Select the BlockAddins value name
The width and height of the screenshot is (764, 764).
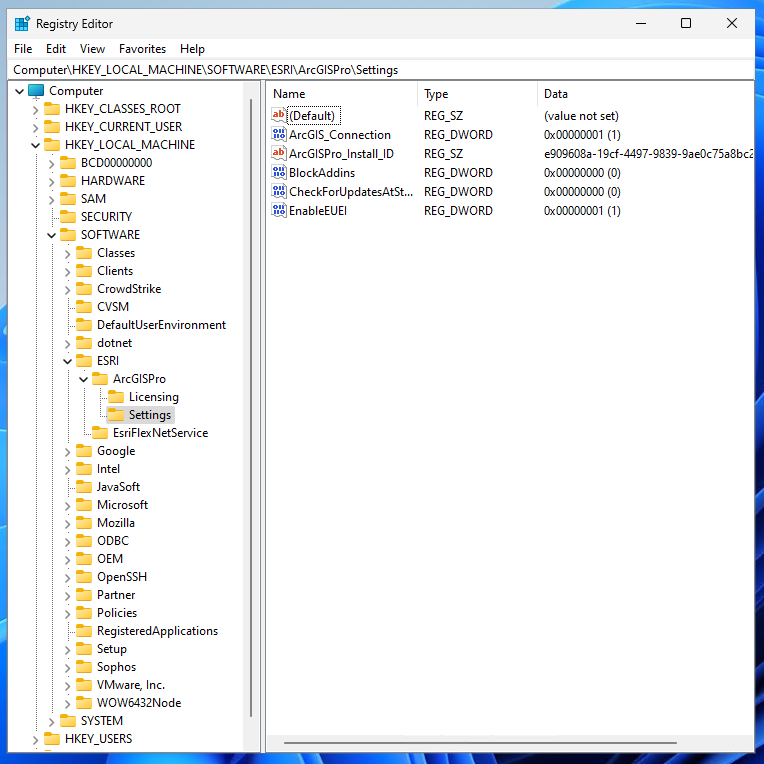pyautogui.click(x=322, y=172)
